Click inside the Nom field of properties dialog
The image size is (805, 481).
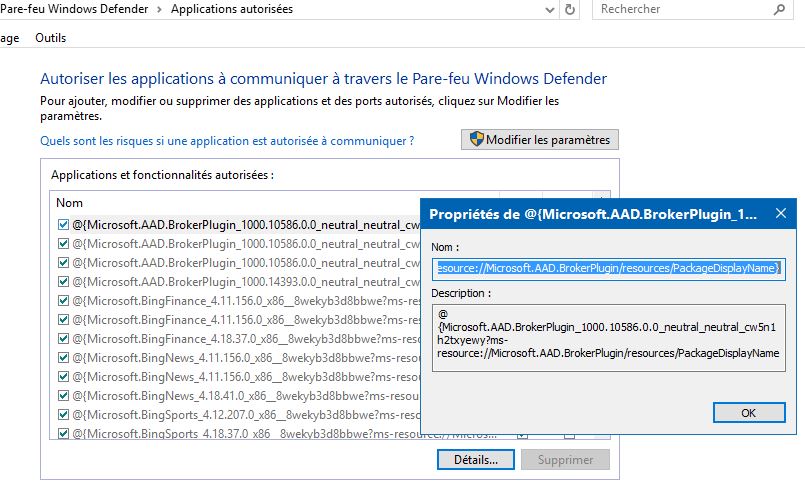coord(608,268)
